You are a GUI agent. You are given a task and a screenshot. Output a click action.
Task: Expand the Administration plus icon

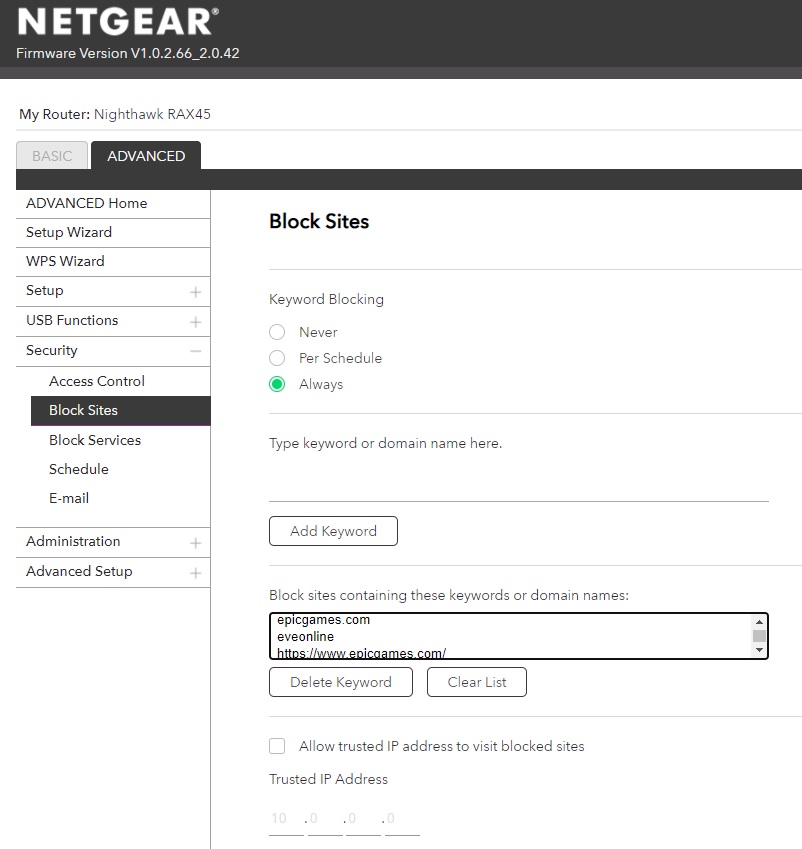point(195,543)
